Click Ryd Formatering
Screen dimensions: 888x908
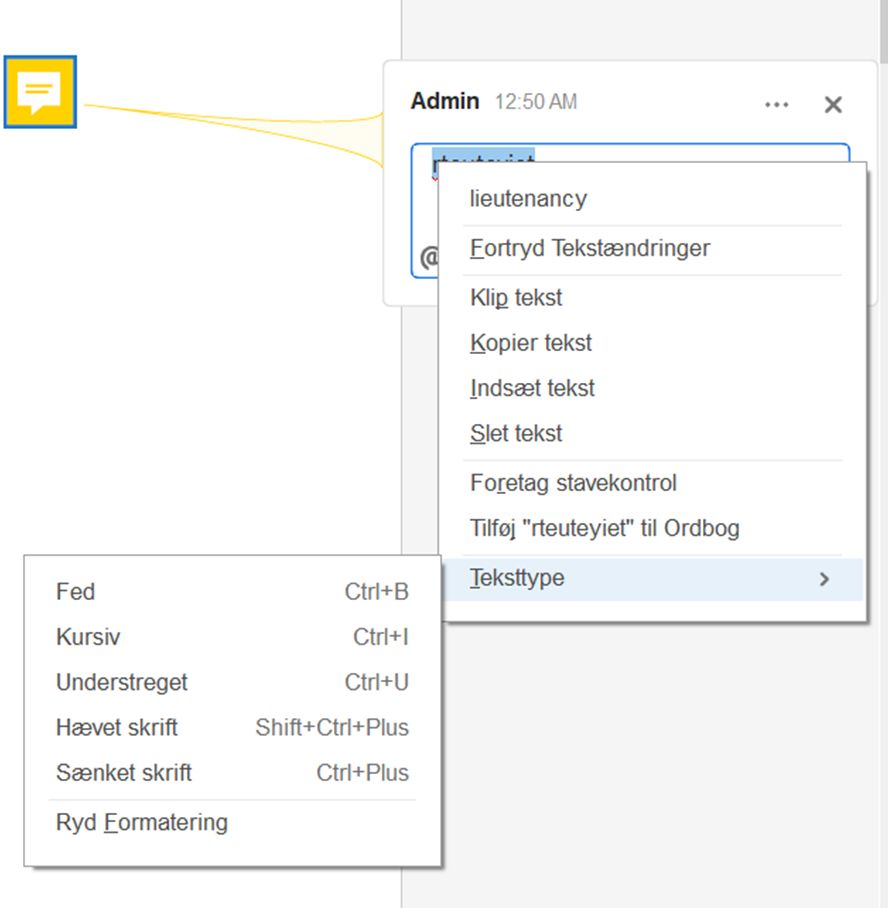[142, 822]
